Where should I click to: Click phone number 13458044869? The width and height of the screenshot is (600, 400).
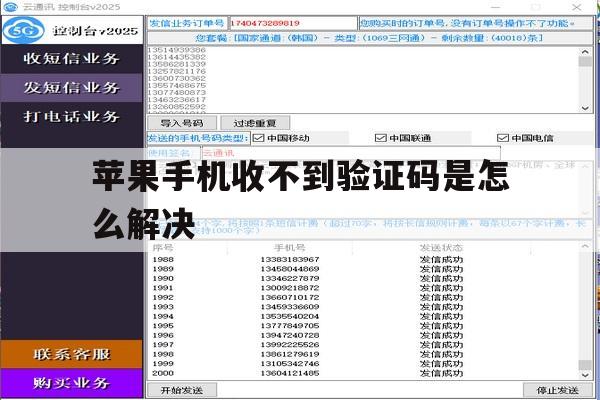[290, 269]
